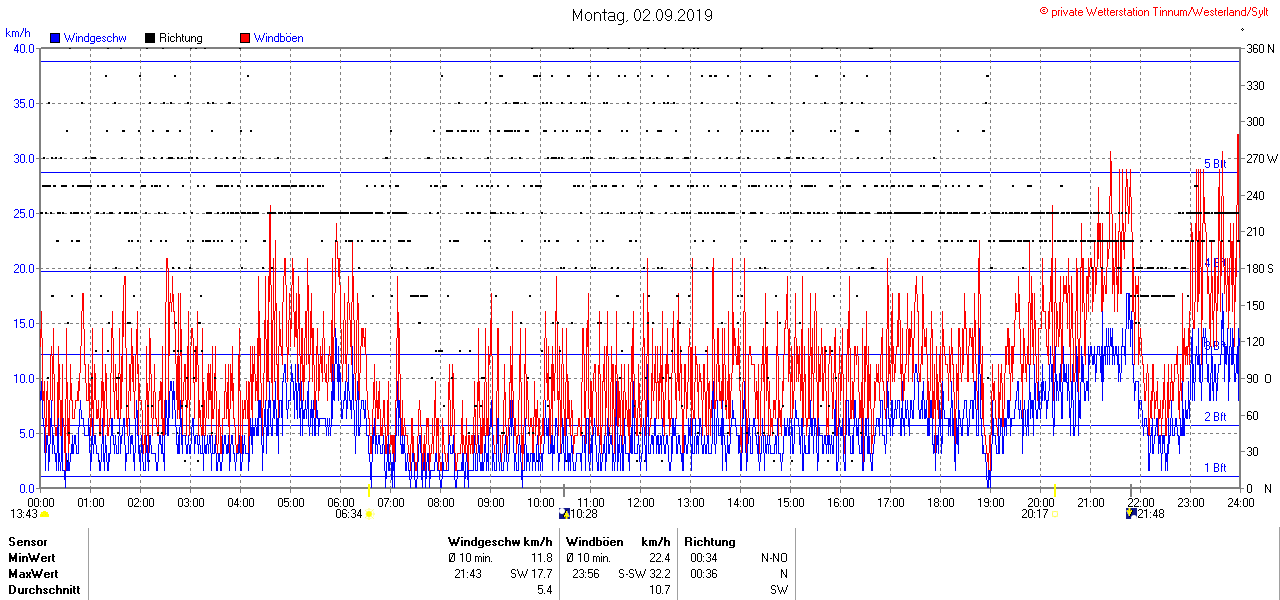
Task: Click the 90 O label on the direction axis
Action: [1258, 379]
